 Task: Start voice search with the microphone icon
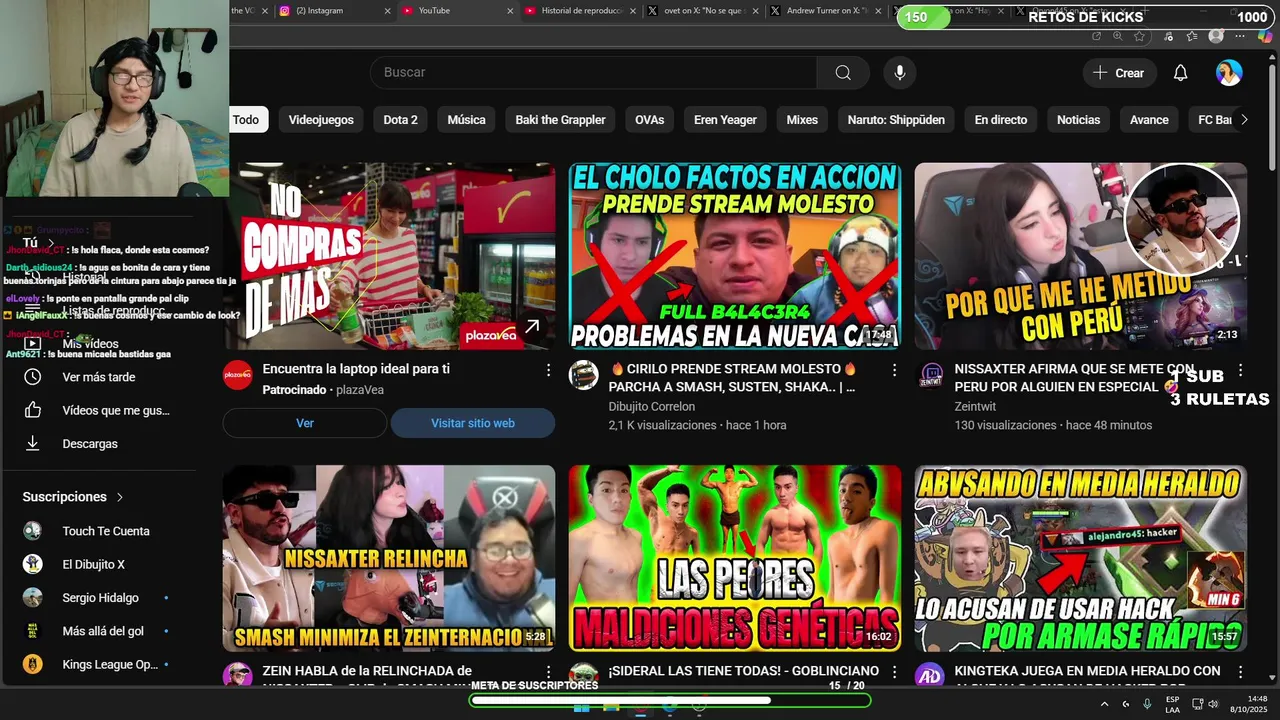(x=900, y=72)
